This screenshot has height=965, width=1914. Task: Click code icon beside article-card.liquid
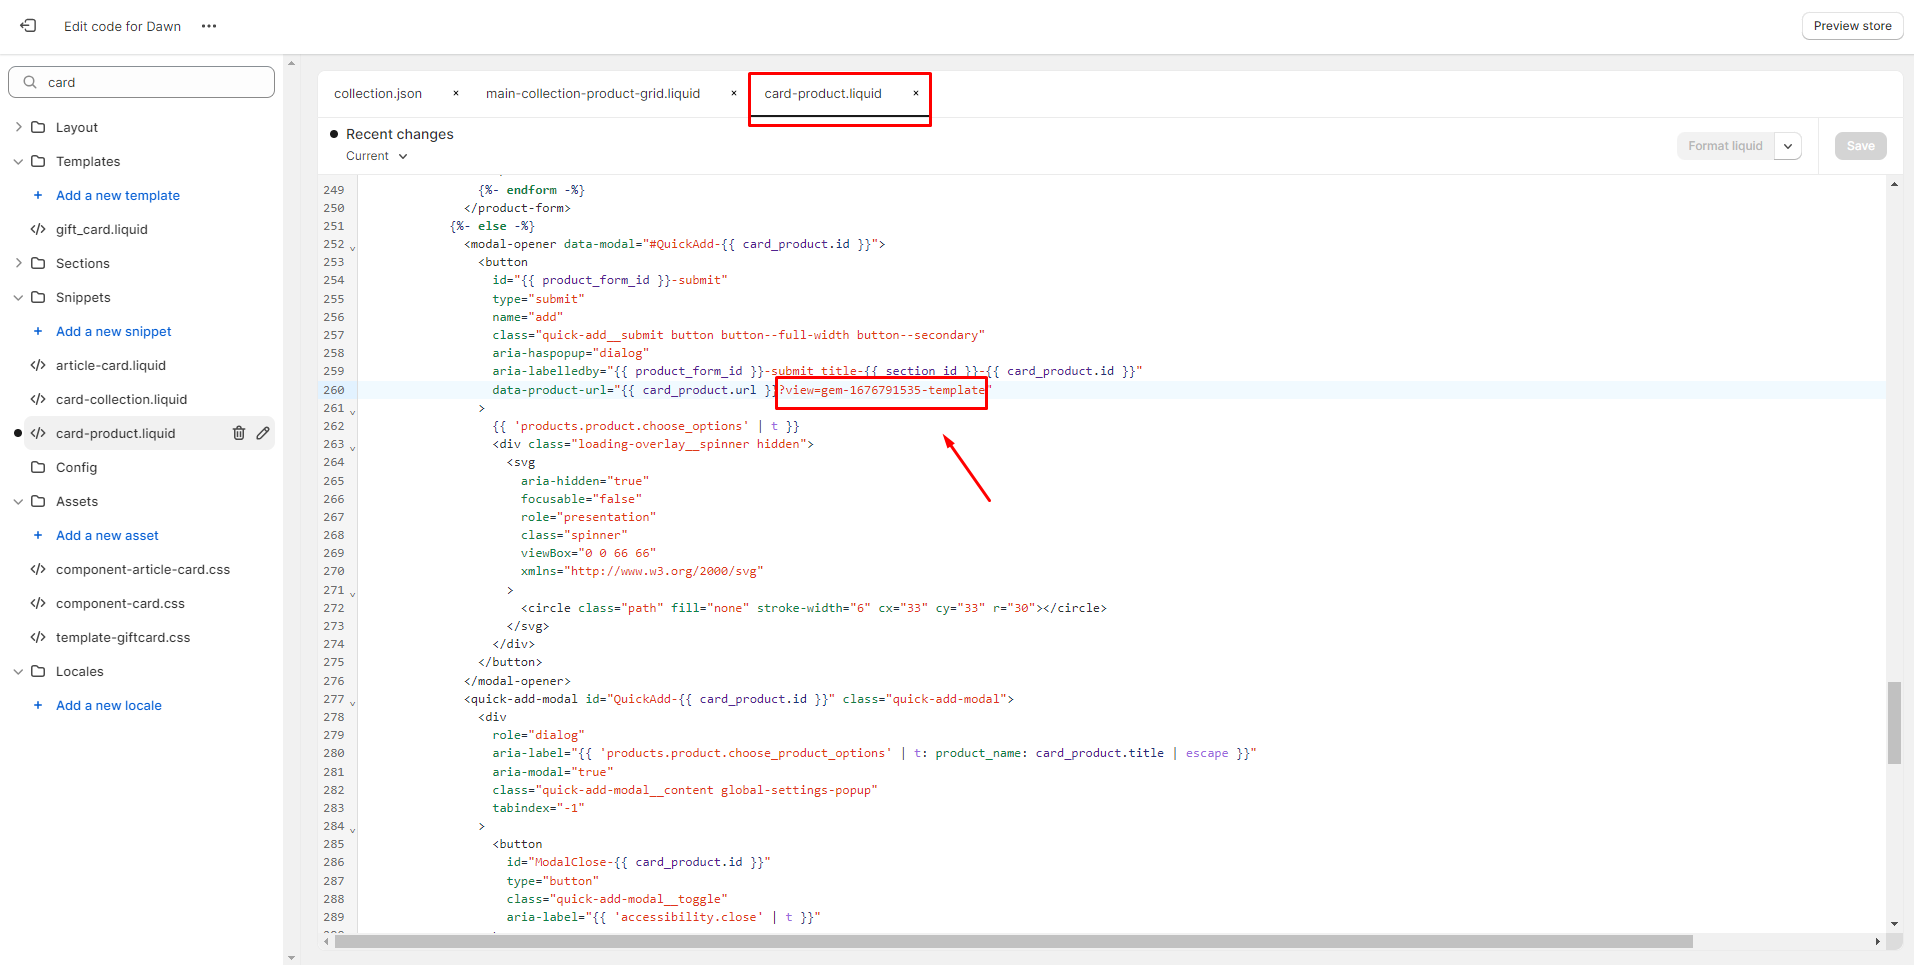(38, 365)
